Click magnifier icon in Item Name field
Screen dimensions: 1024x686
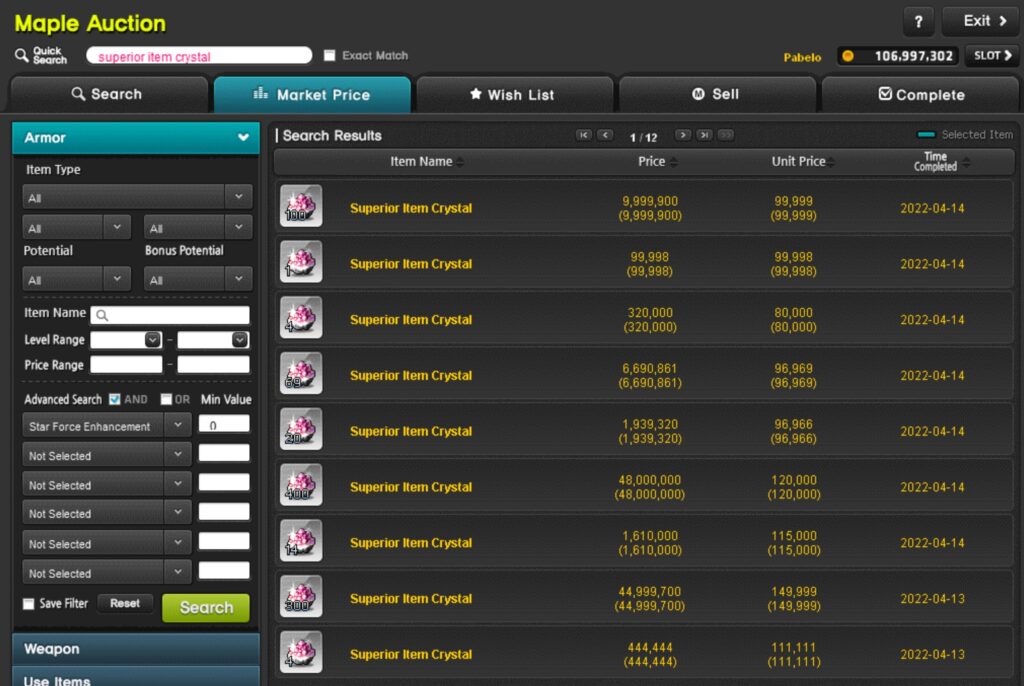click(x=102, y=316)
